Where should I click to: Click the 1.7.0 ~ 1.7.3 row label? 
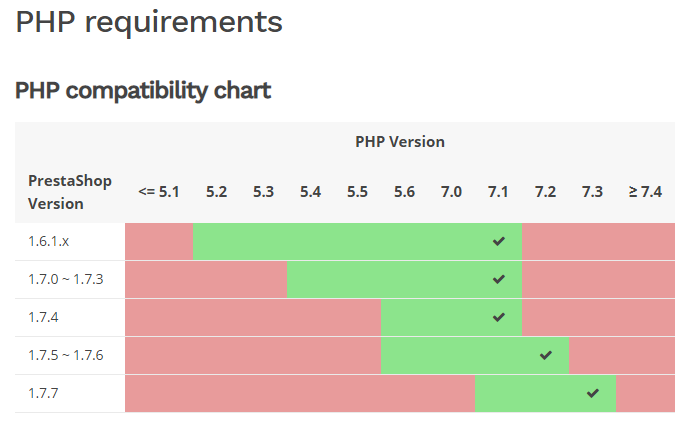coord(65,280)
